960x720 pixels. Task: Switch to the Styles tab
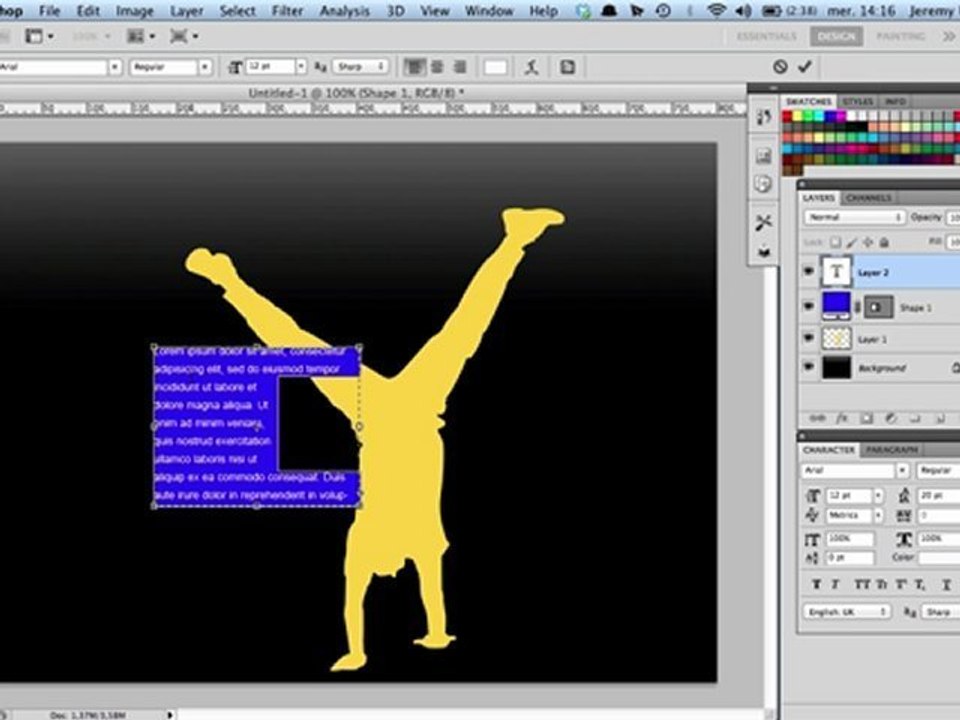(x=857, y=101)
